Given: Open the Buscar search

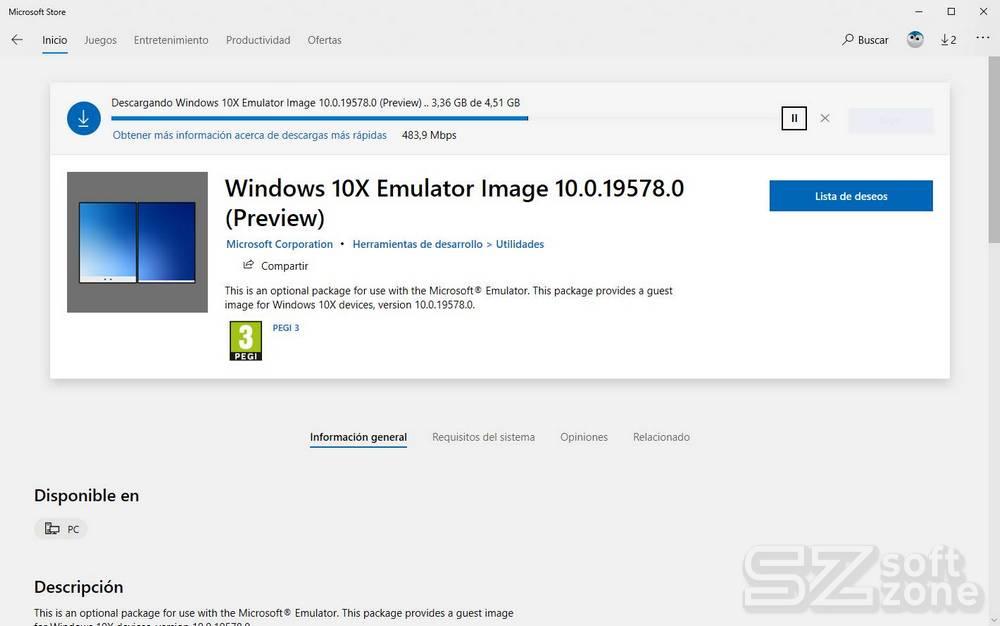Looking at the screenshot, I should [865, 40].
